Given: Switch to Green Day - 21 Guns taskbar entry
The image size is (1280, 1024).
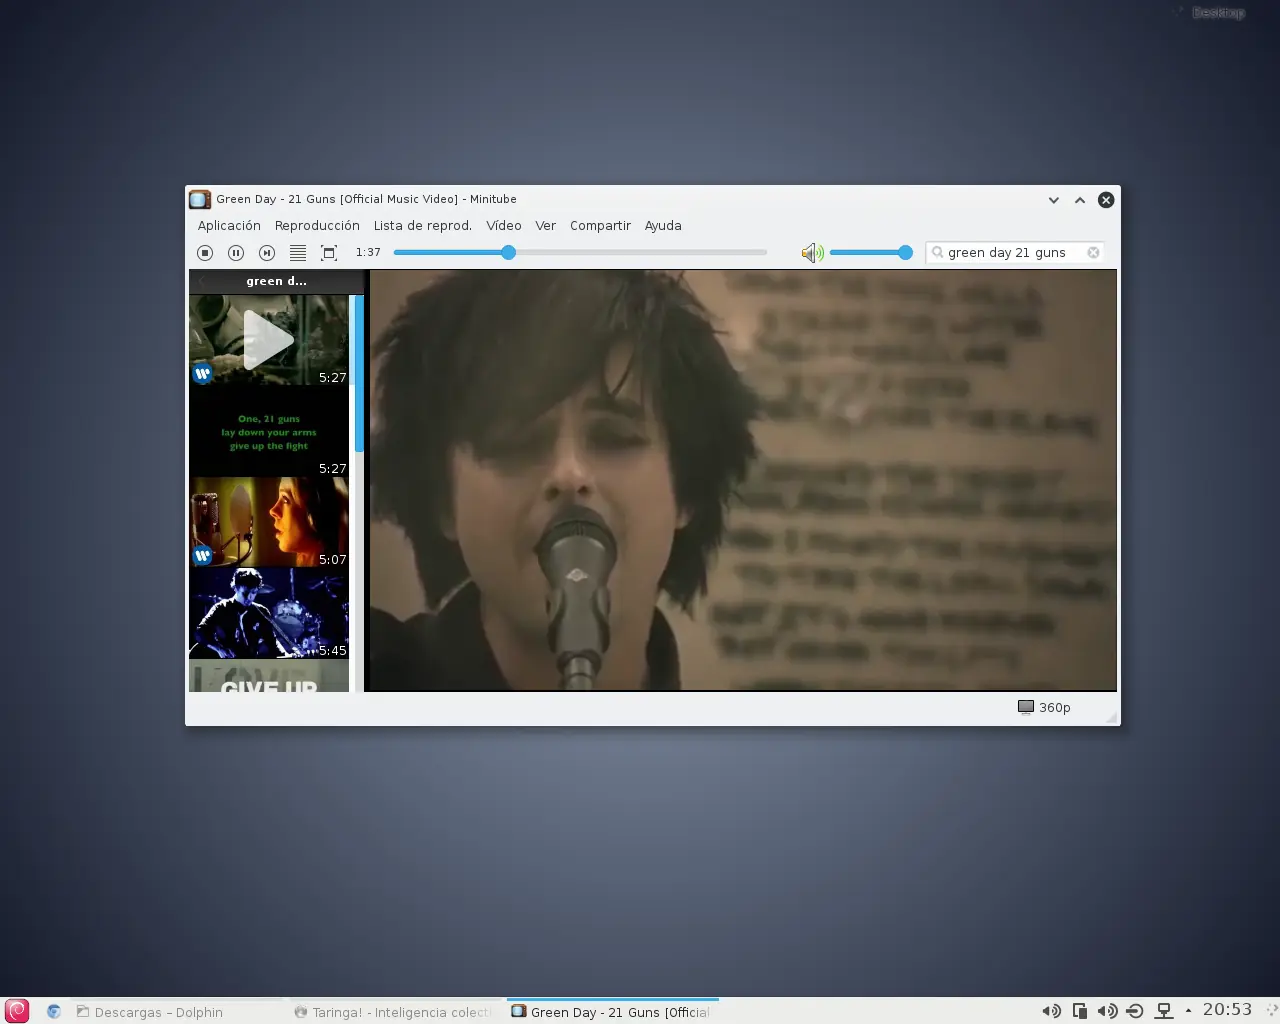Looking at the screenshot, I should pyautogui.click(x=612, y=1012).
